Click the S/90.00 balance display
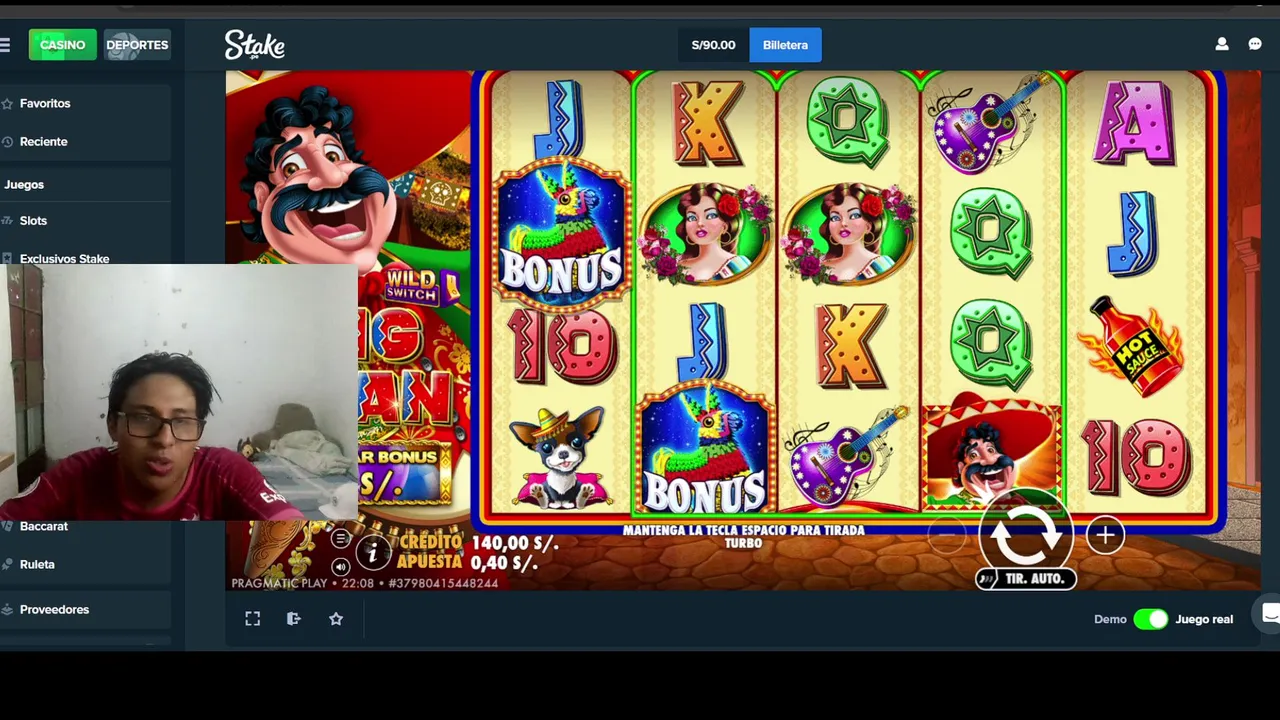 (x=713, y=45)
